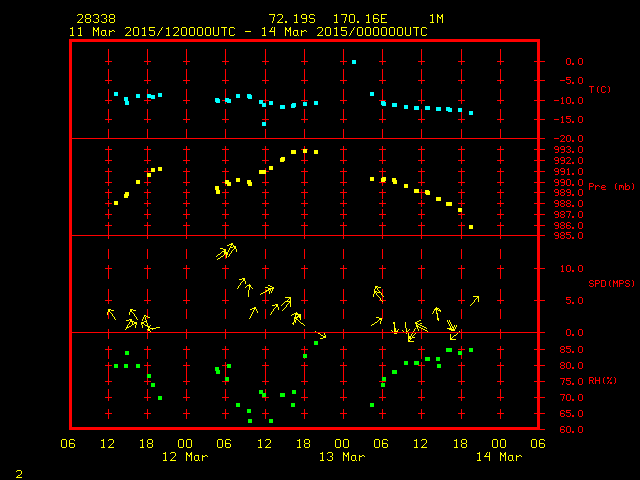Click the 12 Mar date label
640x480 pixels.
click(185, 457)
